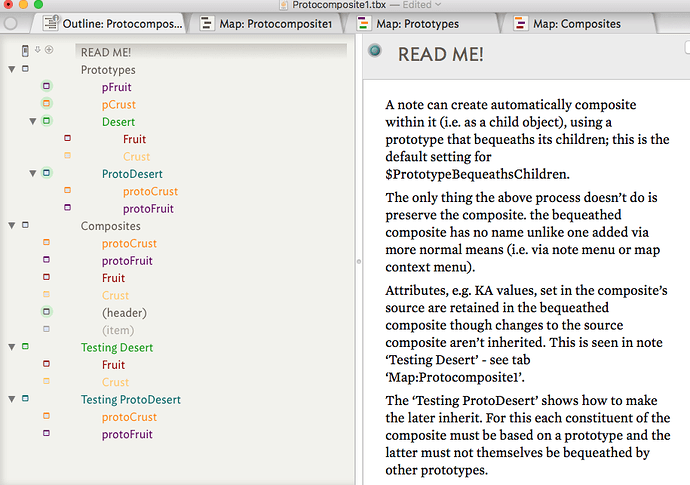The height and width of the screenshot is (485, 690).
Task: Click the note text 'Map:Protocomposite1'
Action: 455,377
